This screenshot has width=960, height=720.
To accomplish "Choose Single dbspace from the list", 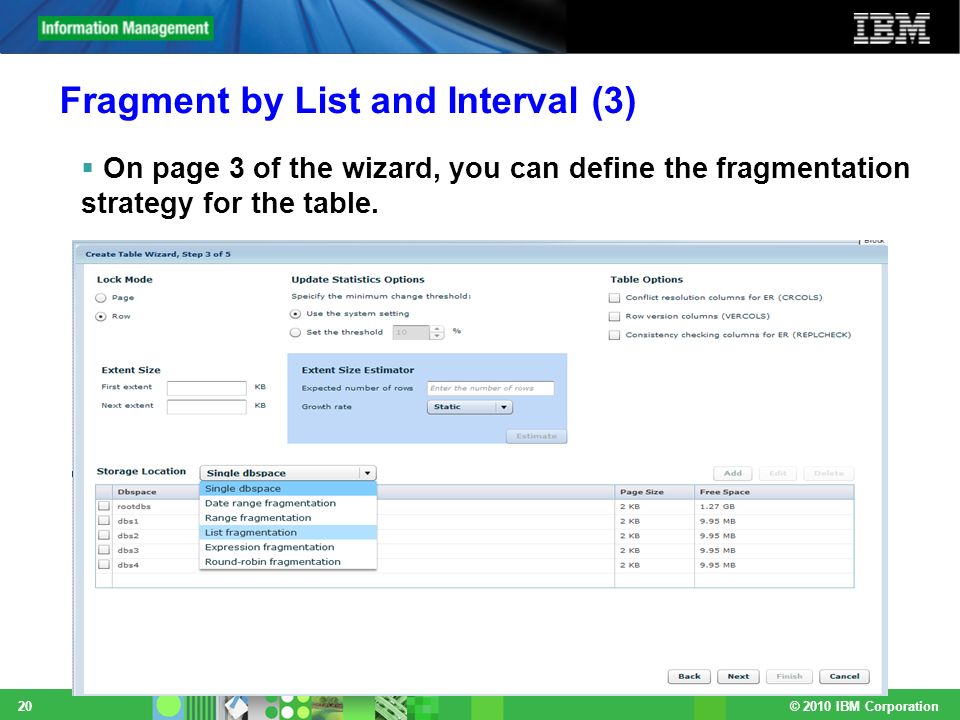I will [x=288, y=489].
